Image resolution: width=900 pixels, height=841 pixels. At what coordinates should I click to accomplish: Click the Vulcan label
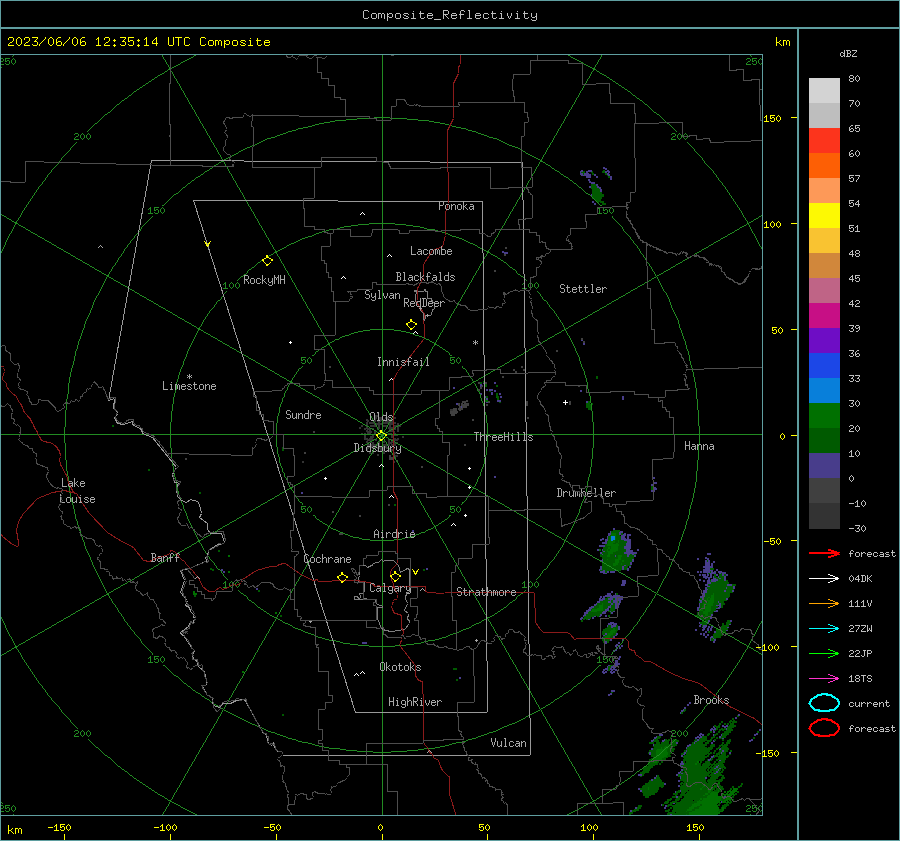(x=508, y=743)
